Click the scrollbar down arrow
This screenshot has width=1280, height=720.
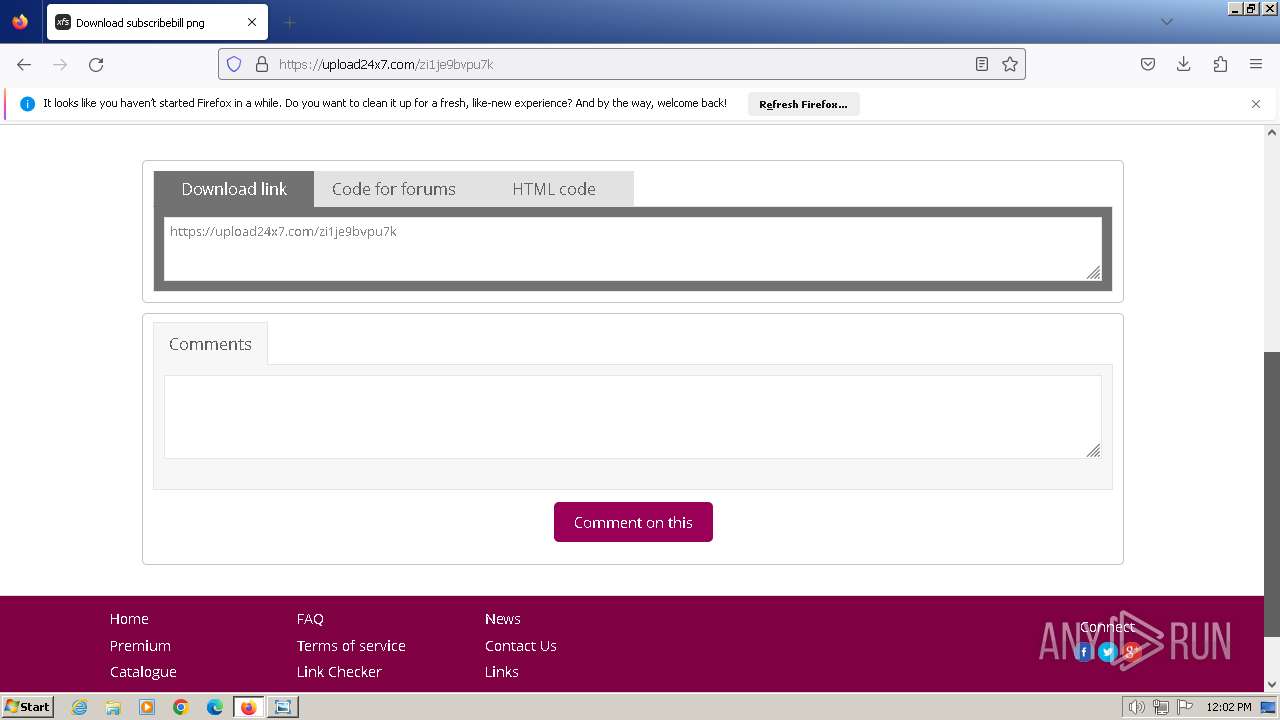pos(1272,684)
